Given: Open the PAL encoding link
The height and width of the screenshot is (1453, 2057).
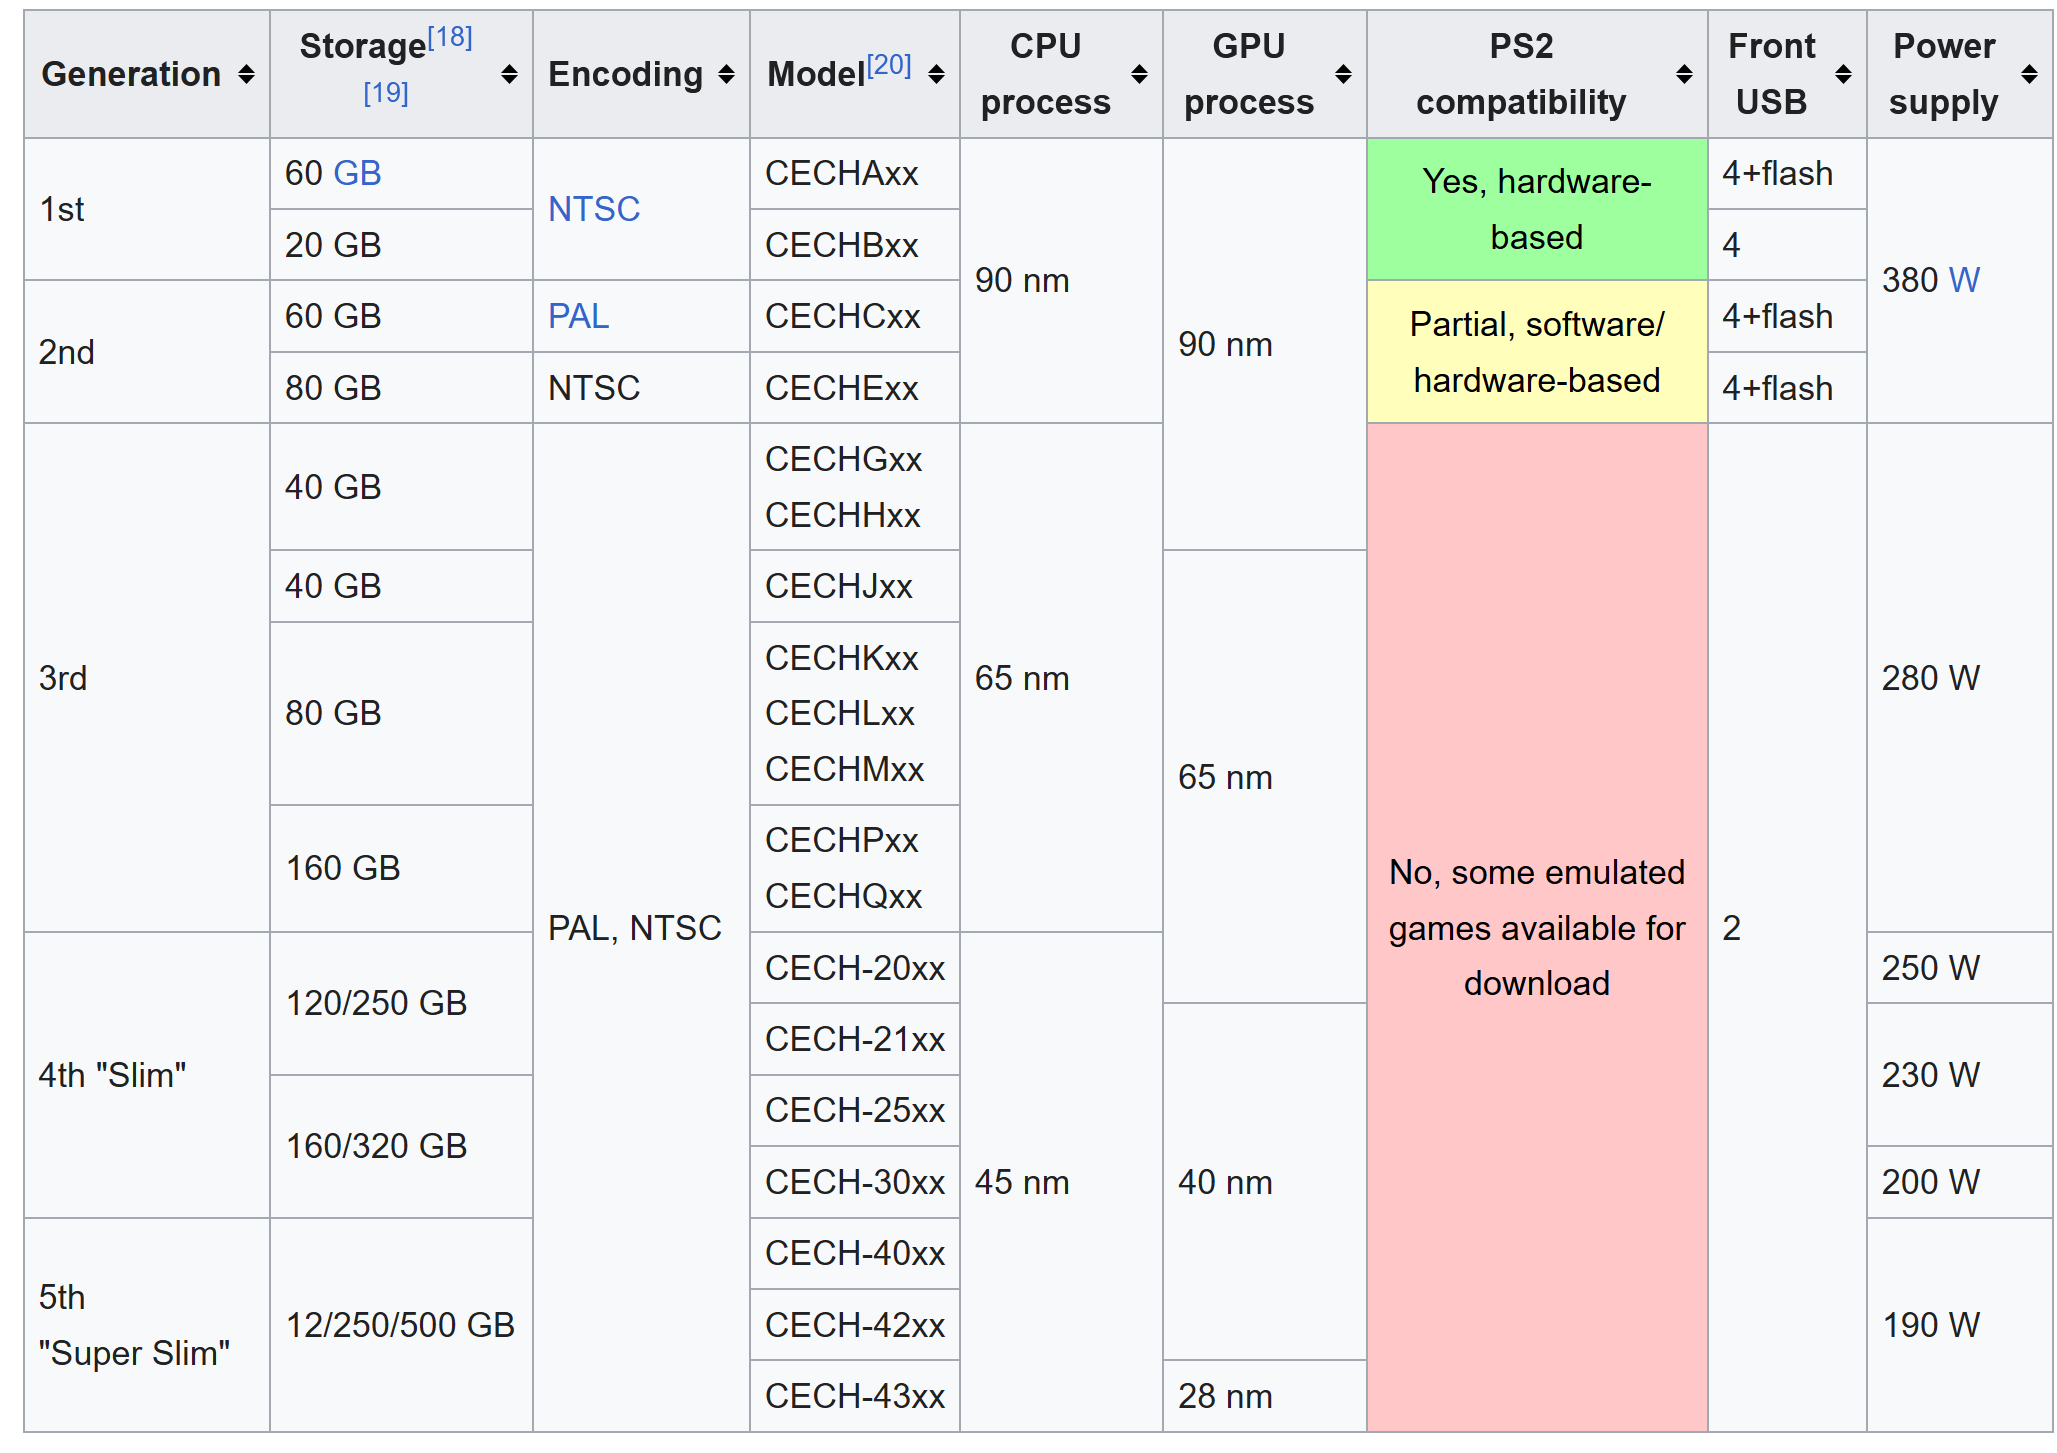Looking at the screenshot, I should [x=578, y=316].
